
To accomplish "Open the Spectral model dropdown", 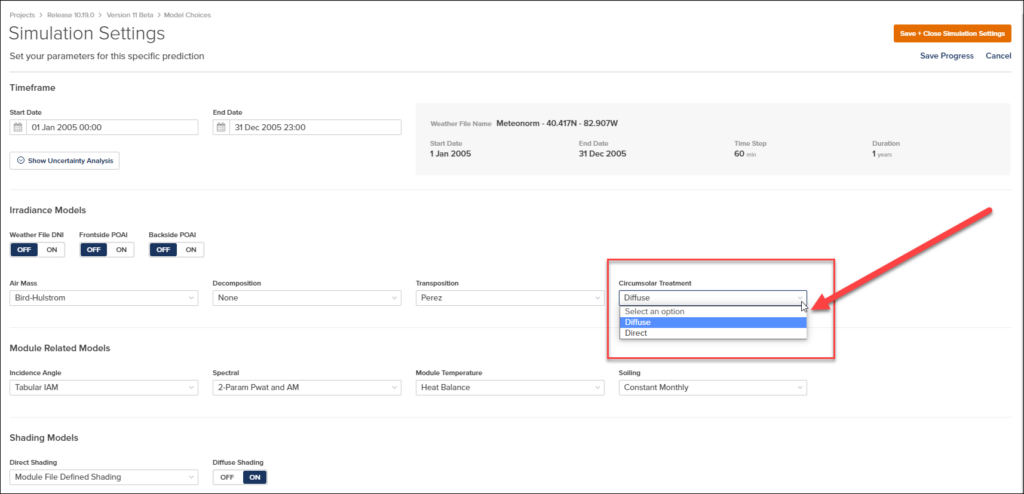I will pos(307,387).
